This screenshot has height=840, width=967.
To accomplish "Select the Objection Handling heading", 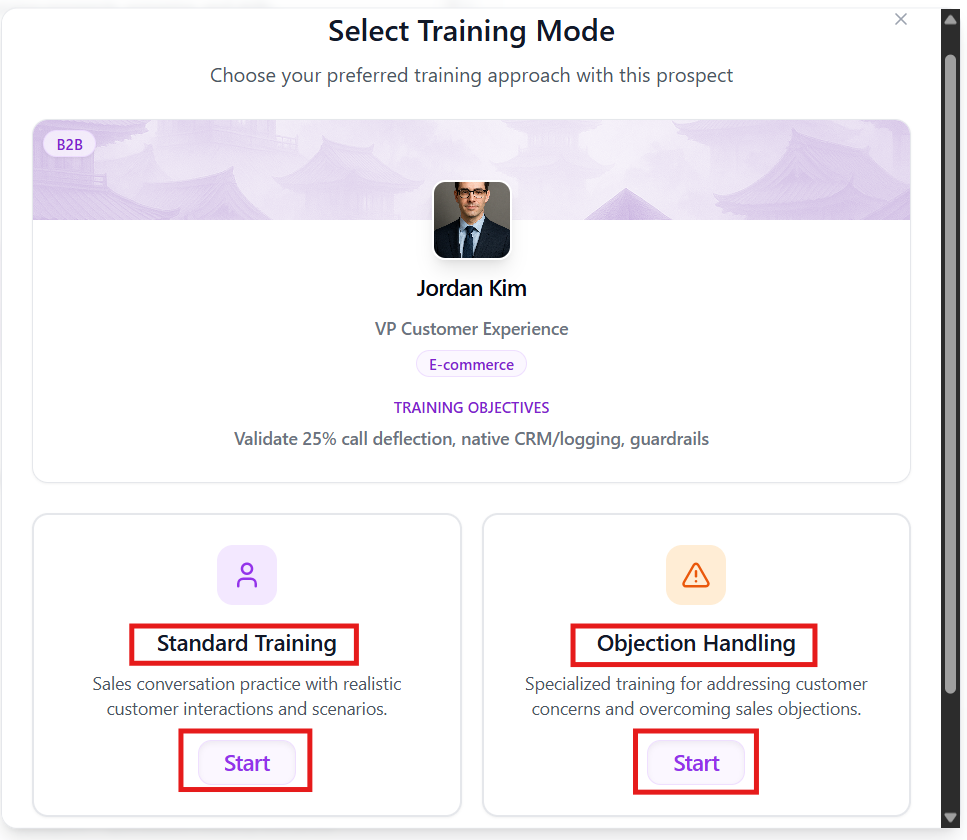I will coord(696,644).
